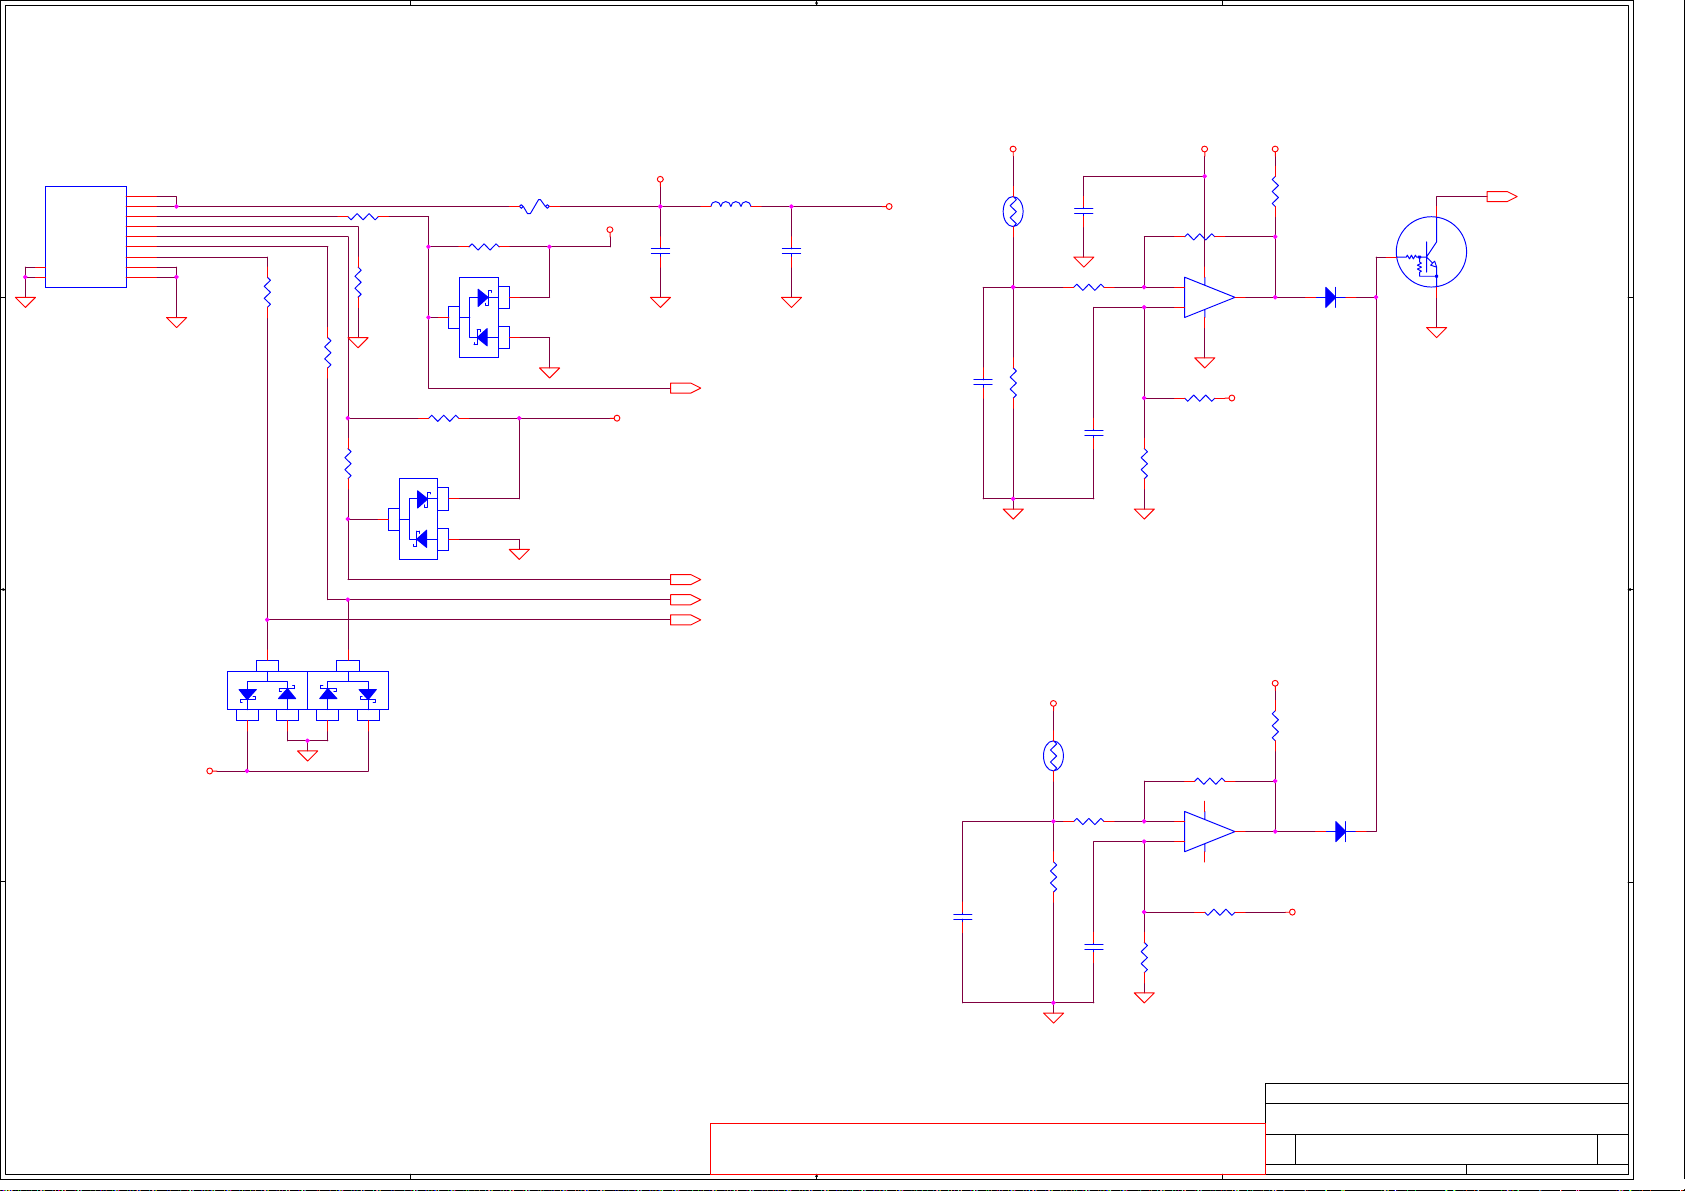1685x1191 pixels.
Task: Click the feedback resistor above the lower op-amp
Action: click(x=1210, y=781)
